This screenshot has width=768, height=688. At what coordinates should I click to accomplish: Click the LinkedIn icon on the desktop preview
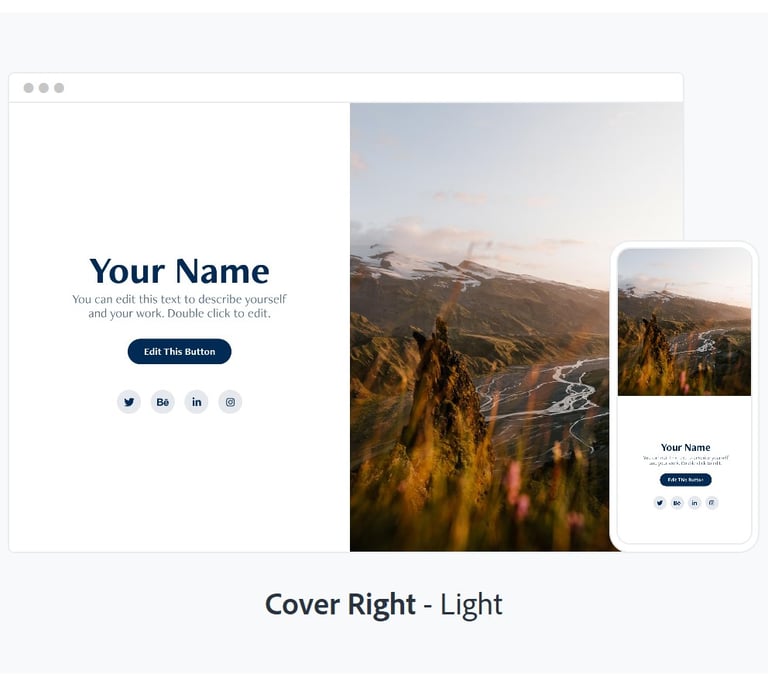pos(196,402)
